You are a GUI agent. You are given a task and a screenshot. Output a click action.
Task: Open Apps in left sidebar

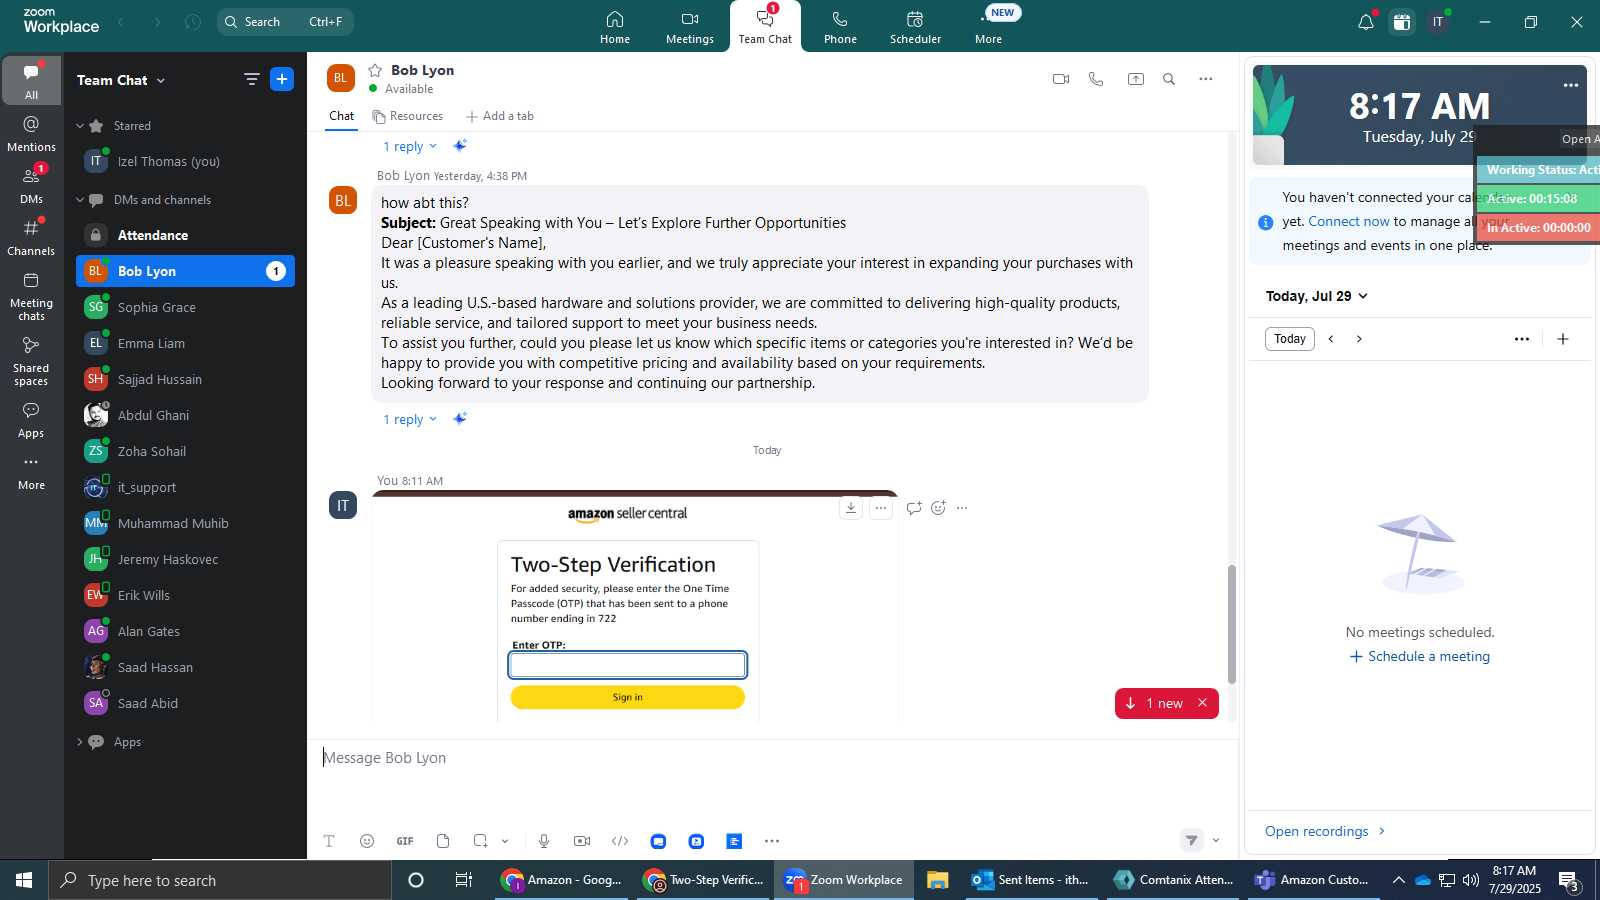point(31,420)
